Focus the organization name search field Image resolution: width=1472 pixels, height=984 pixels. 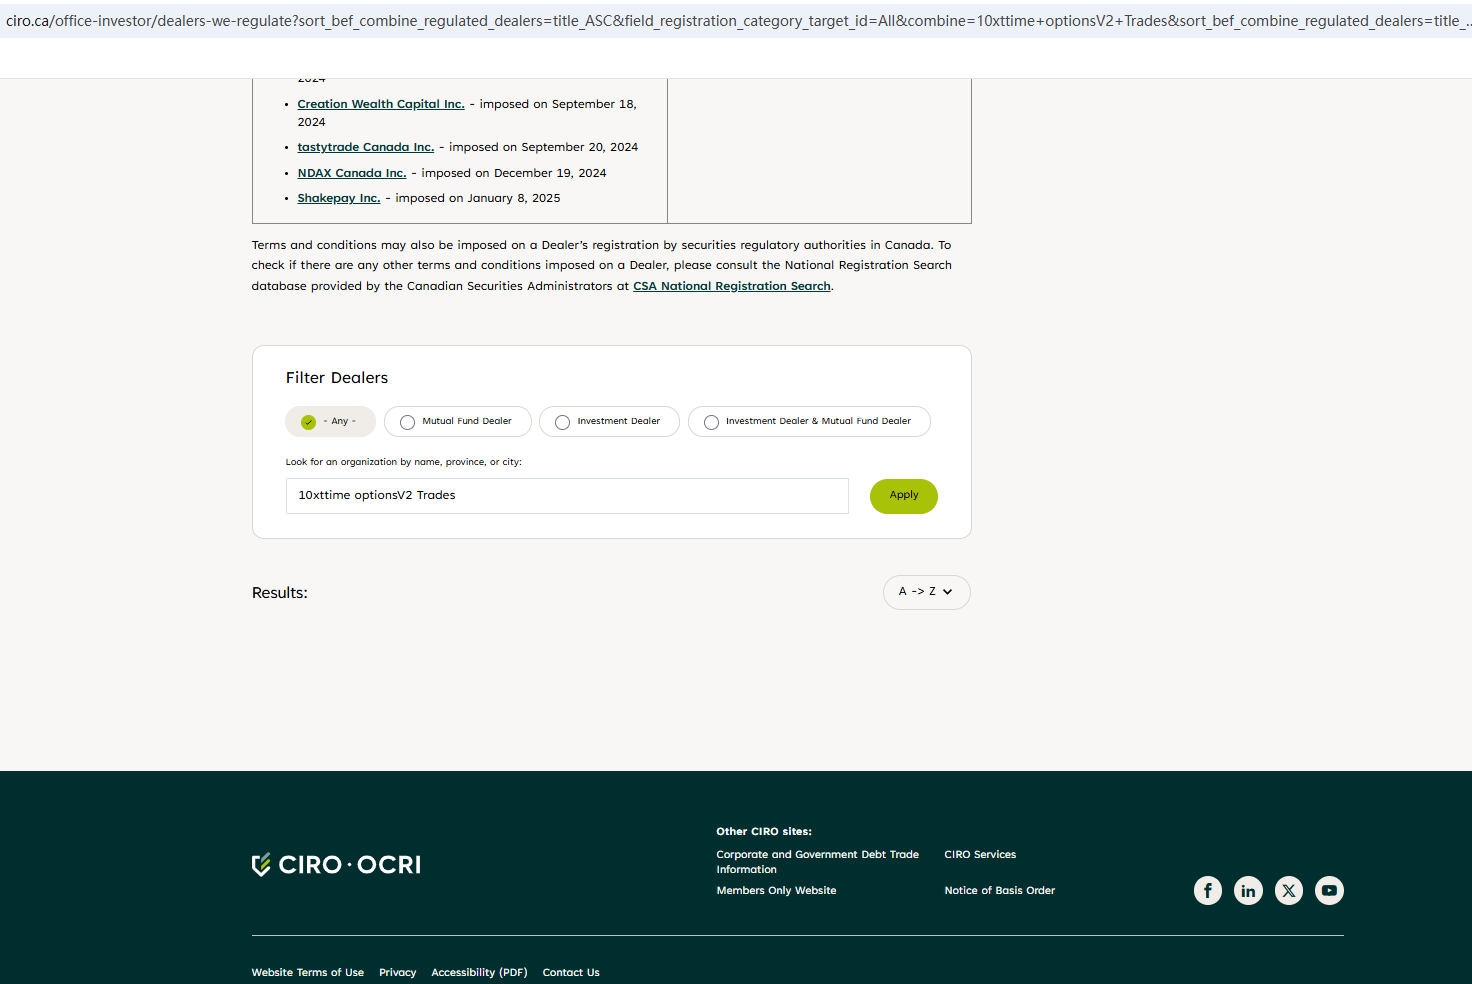[x=567, y=496]
